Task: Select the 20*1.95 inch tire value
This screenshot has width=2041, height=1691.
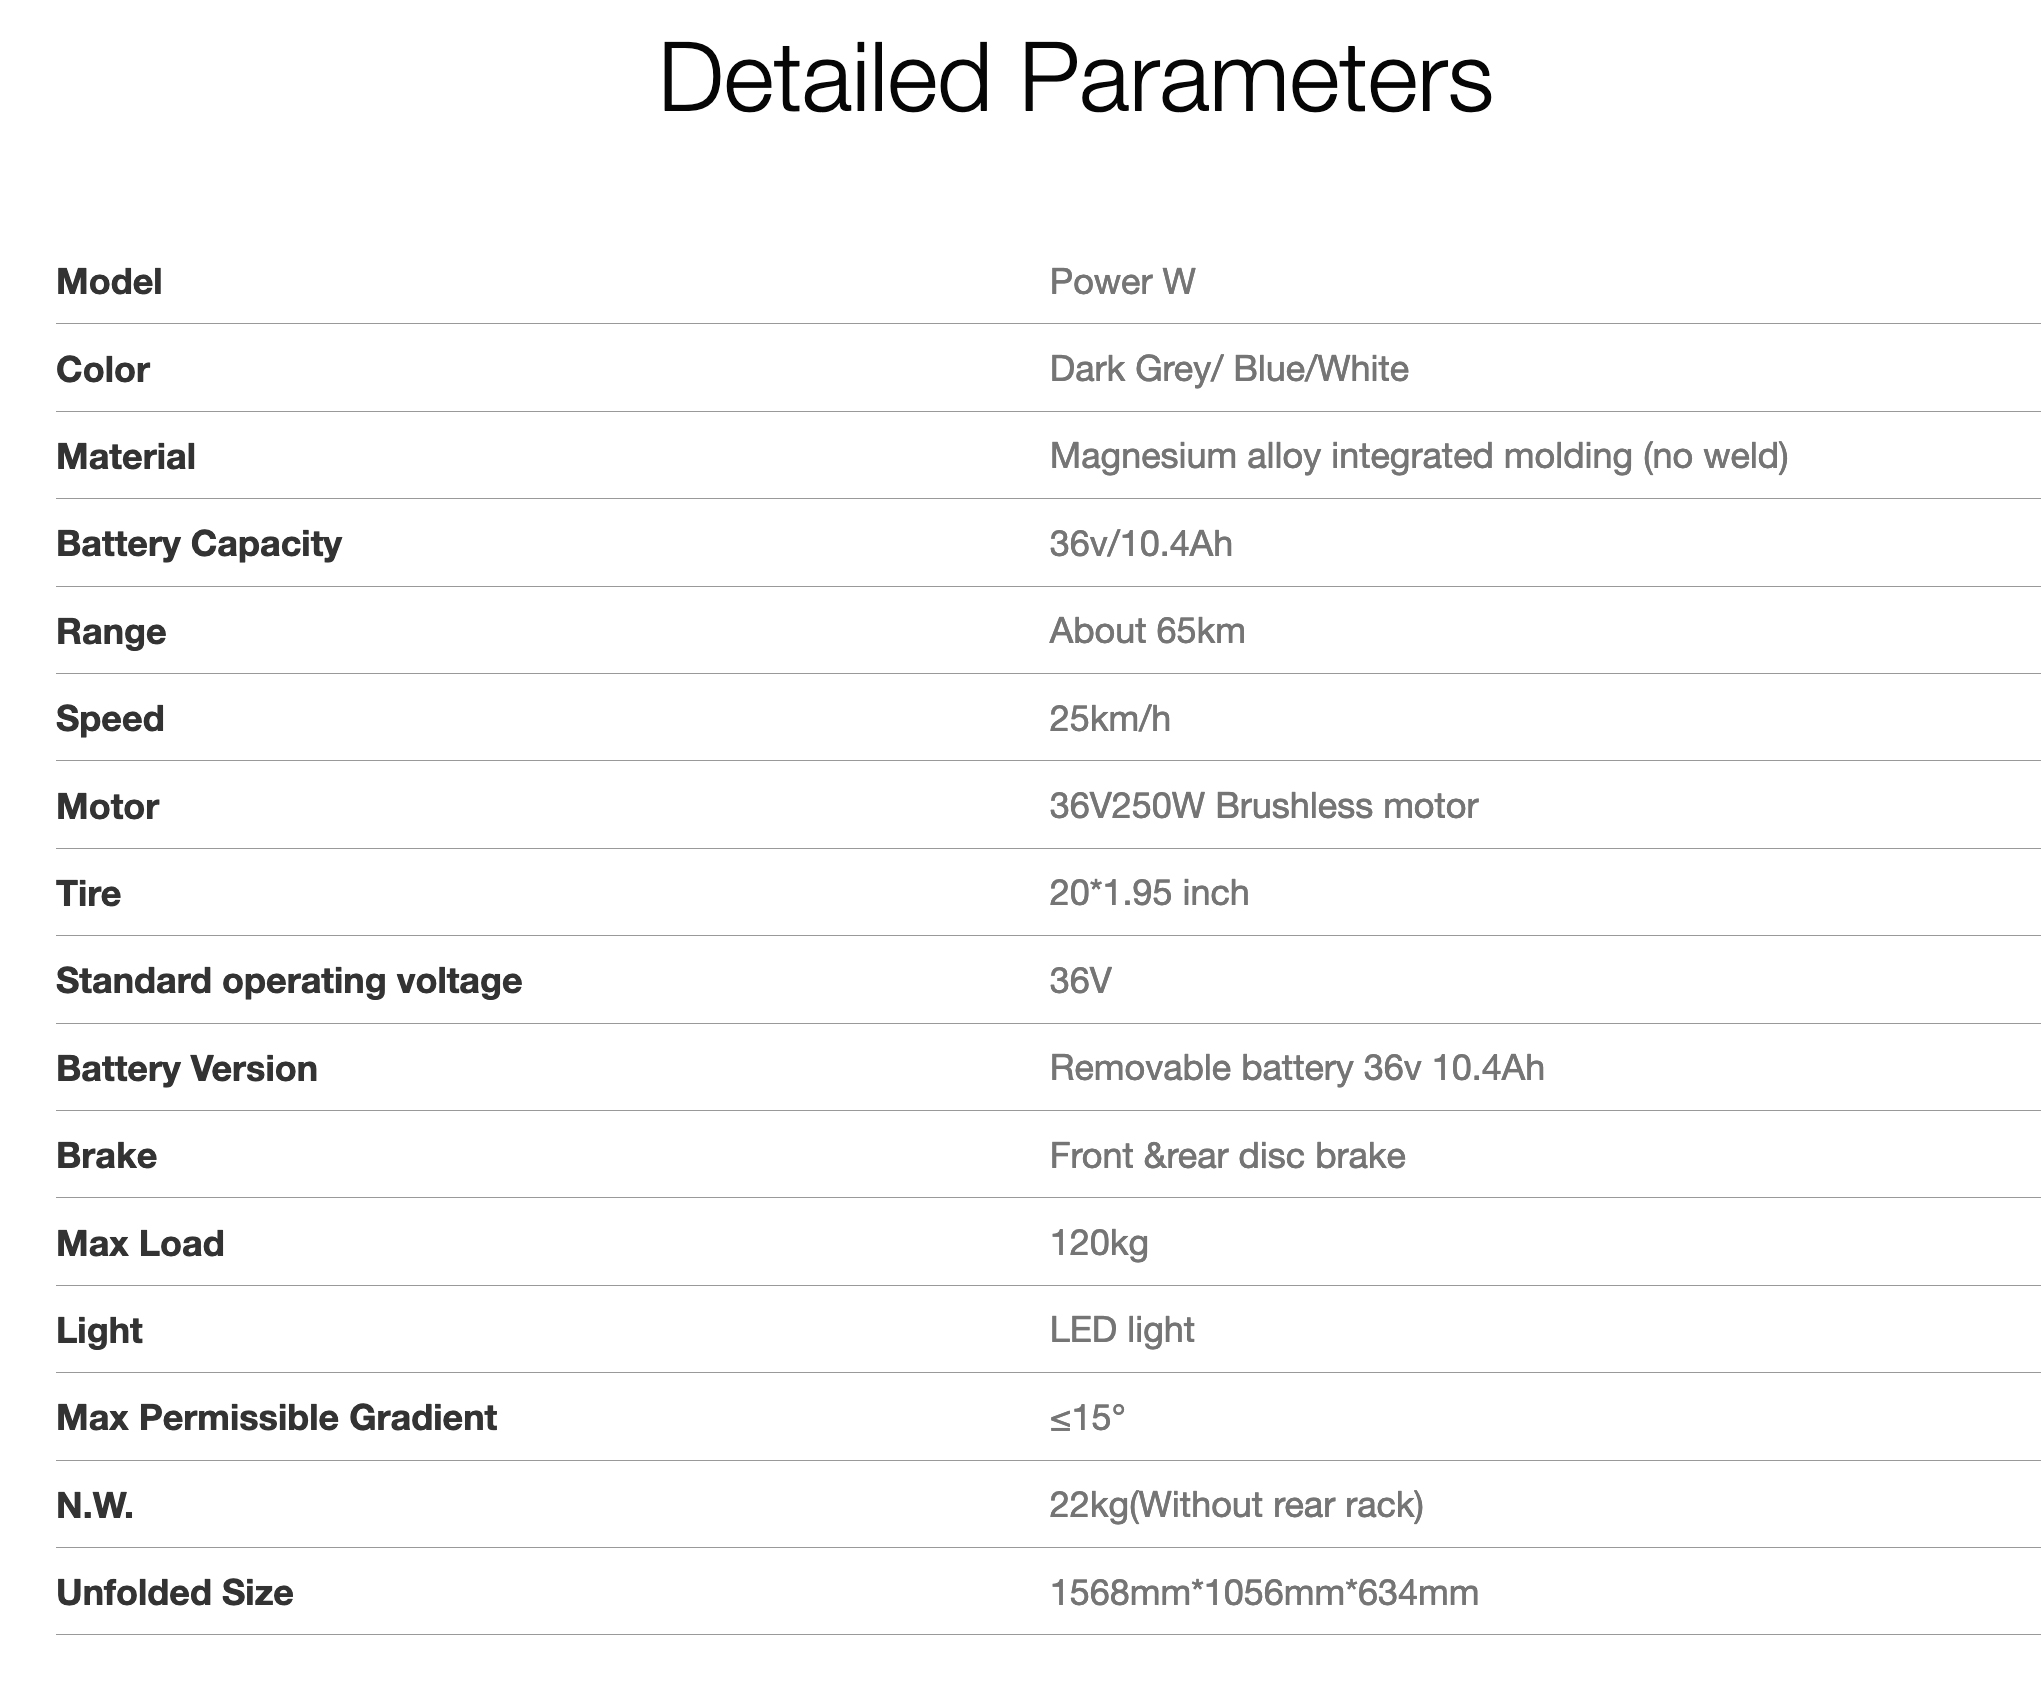Action: tap(1149, 893)
